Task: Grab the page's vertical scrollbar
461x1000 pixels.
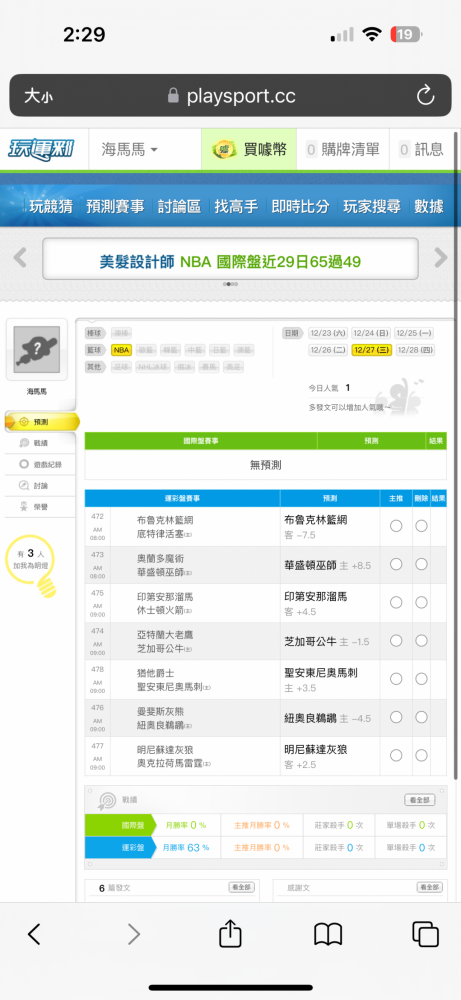Action: [x=456, y=454]
